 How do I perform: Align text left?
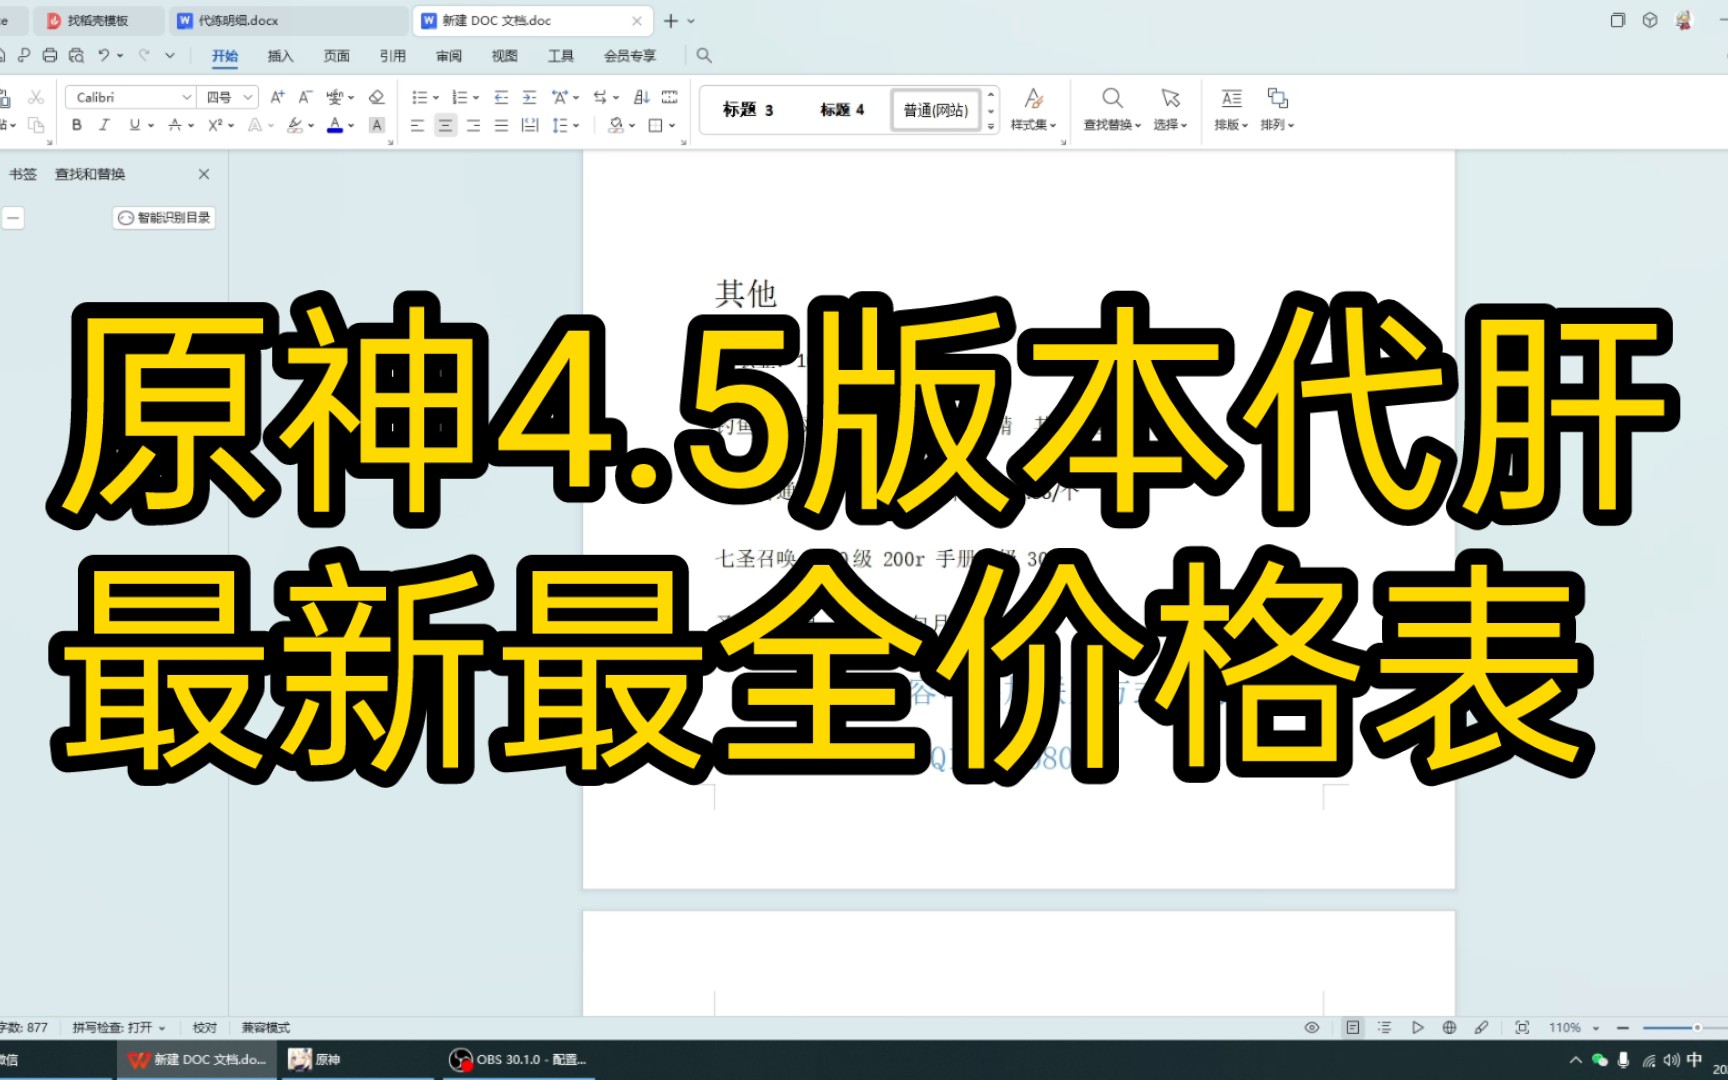(x=418, y=125)
